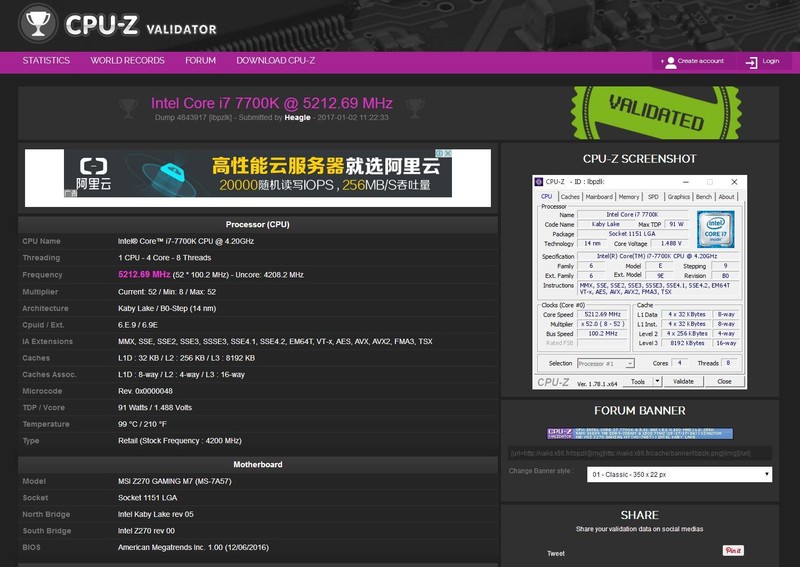Select the Mainboard tab in CPU-Z screenshot
The width and height of the screenshot is (800, 567).
pyautogui.click(x=599, y=196)
